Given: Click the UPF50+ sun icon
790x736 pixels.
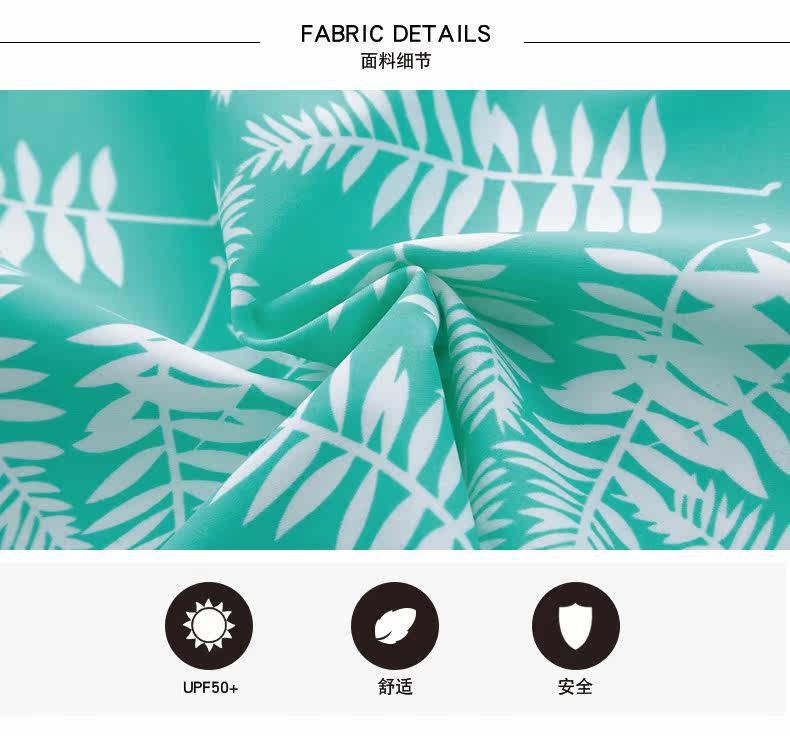Looking at the screenshot, I should pyautogui.click(x=209, y=625).
